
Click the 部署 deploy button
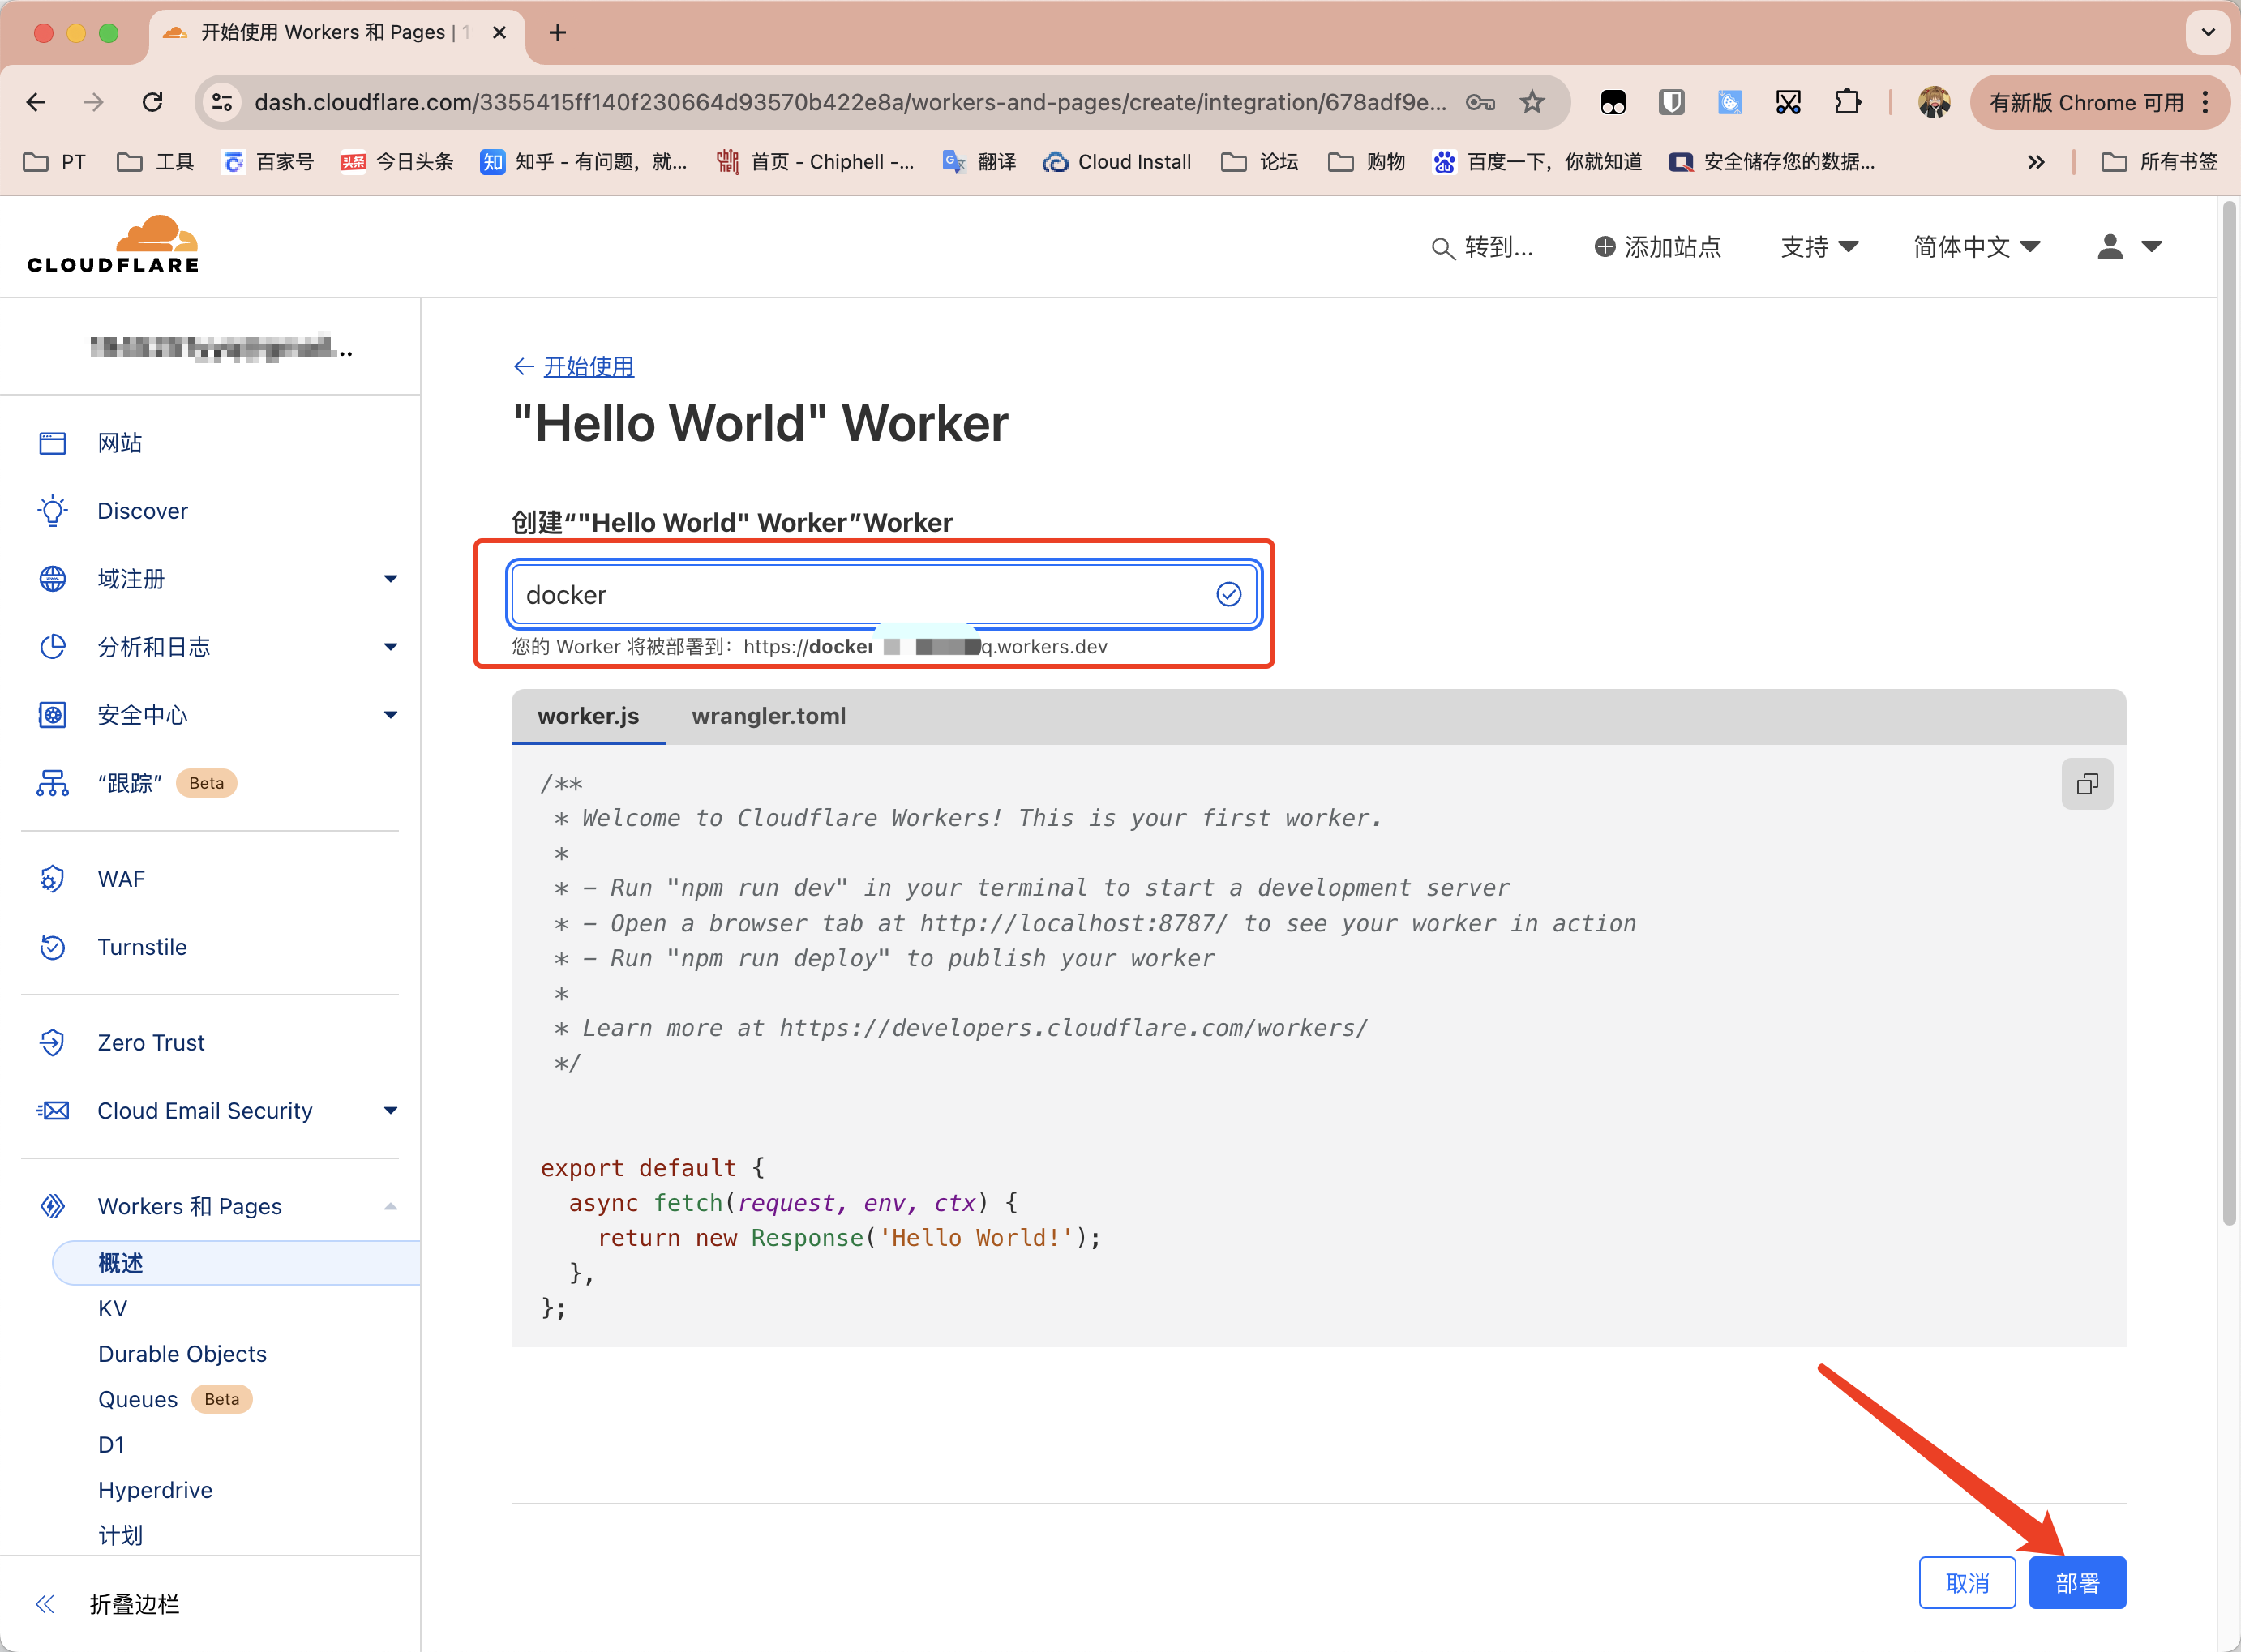tap(2077, 1583)
